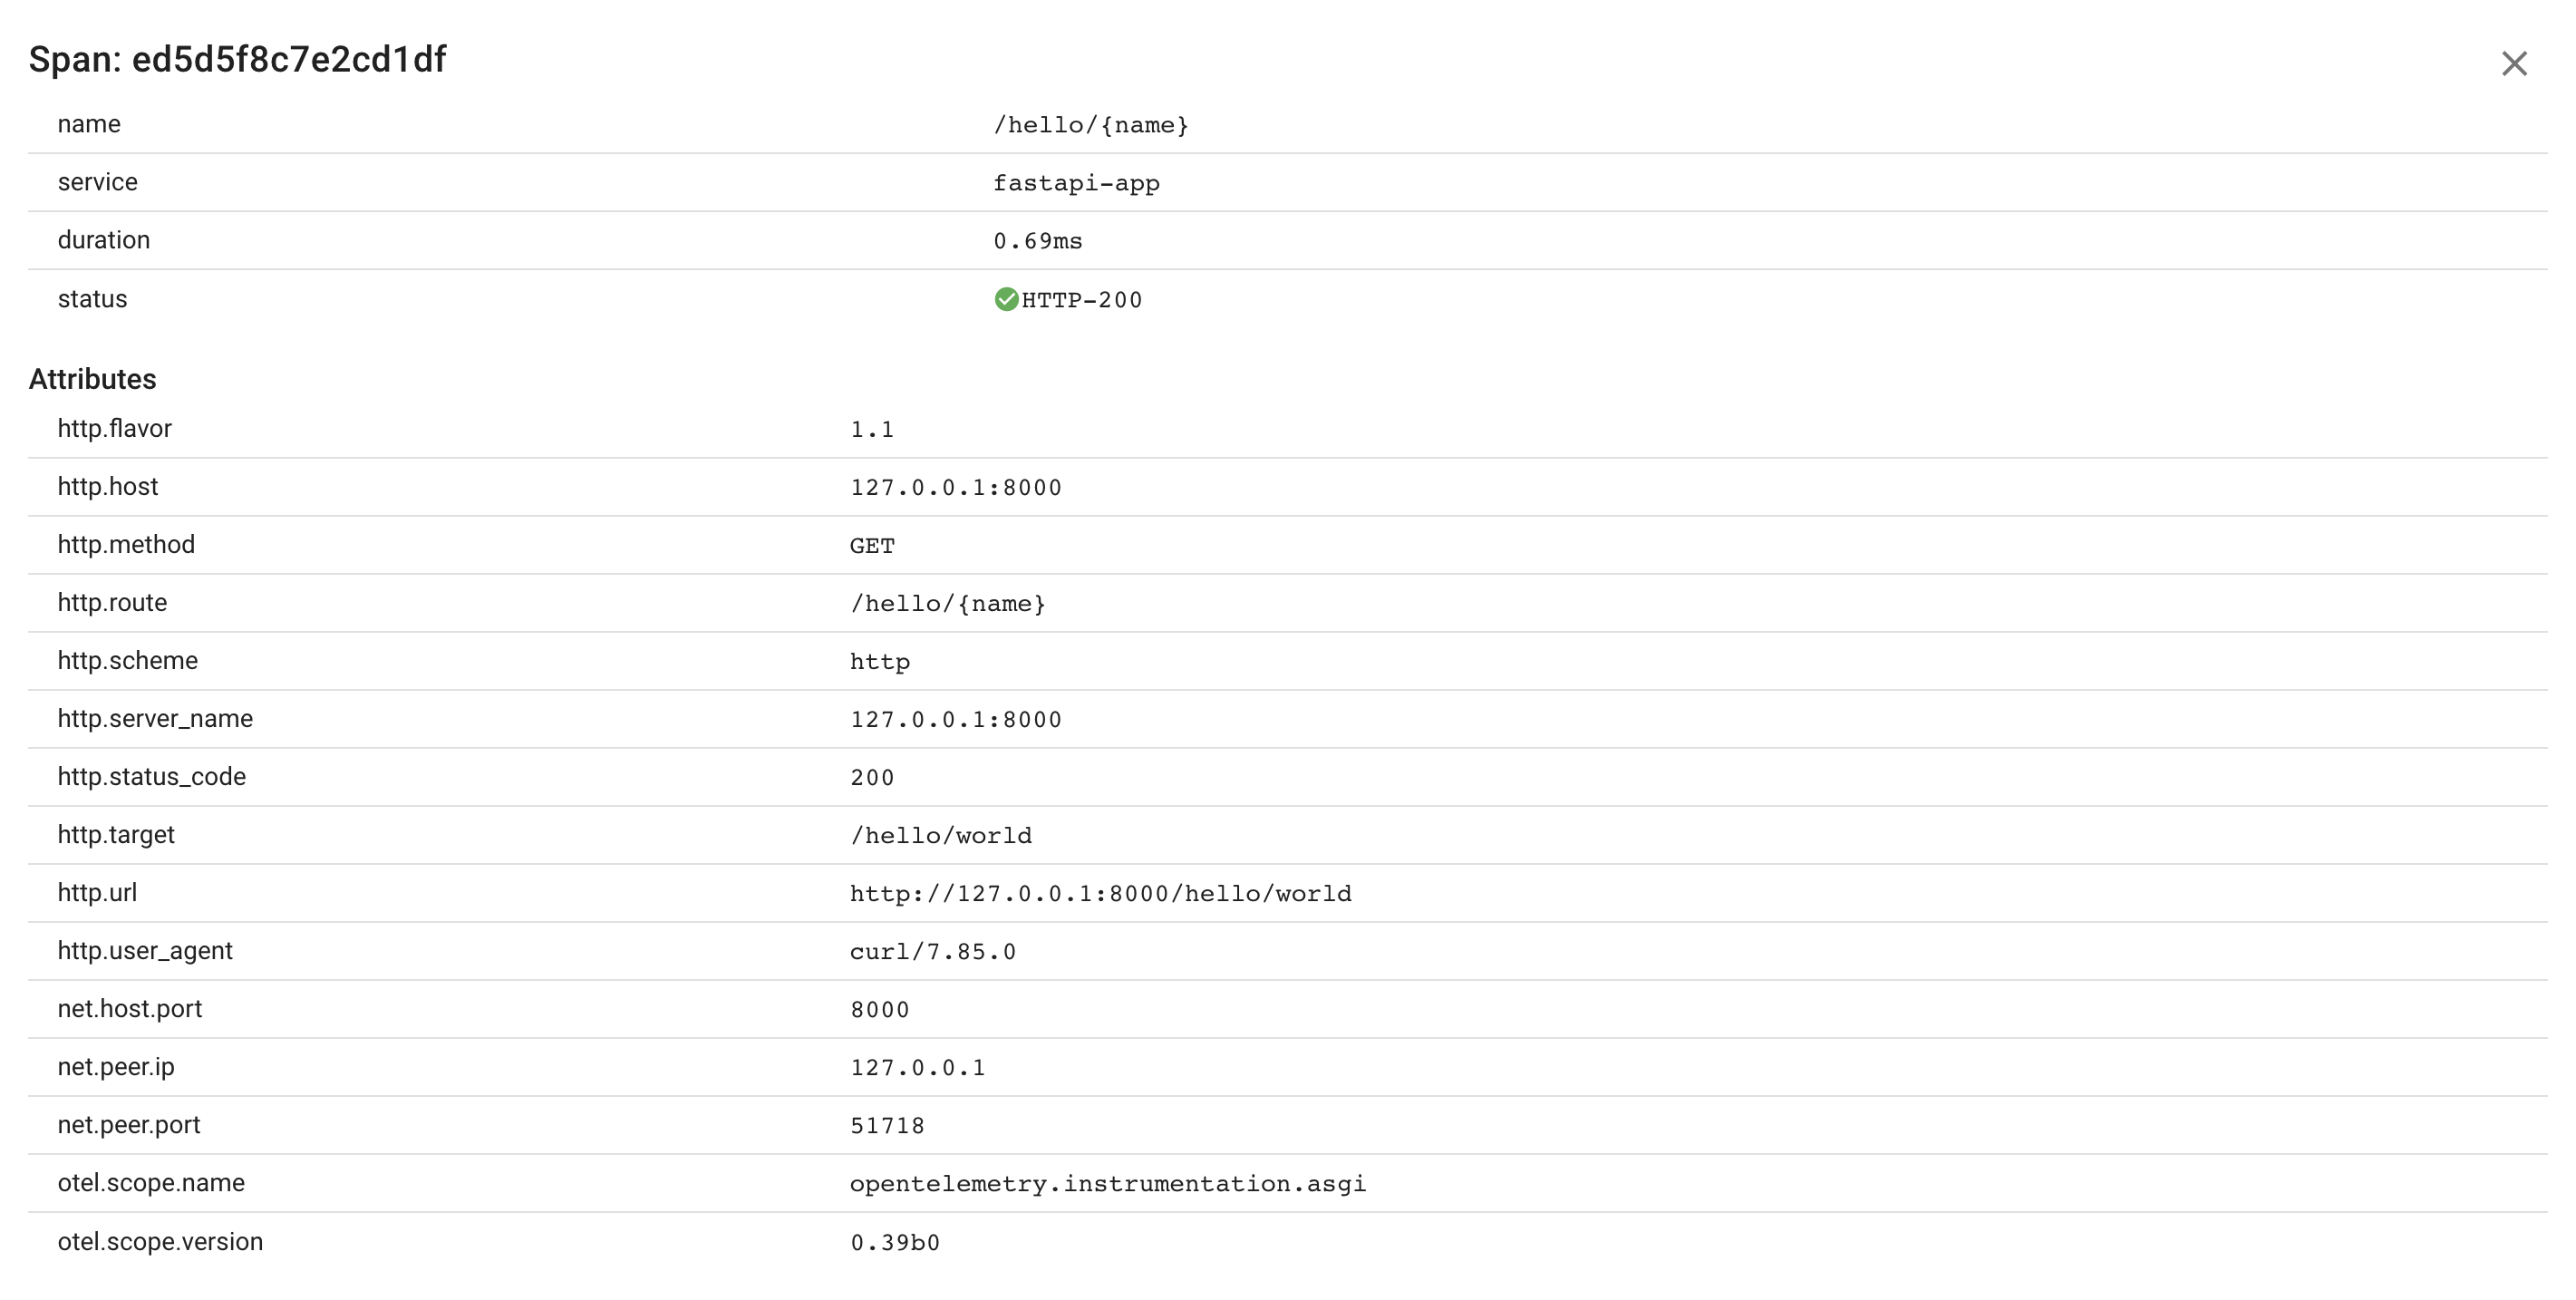Click the http.route attribute label
Image resolution: width=2576 pixels, height=1300 pixels.
pyautogui.click(x=112, y=603)
